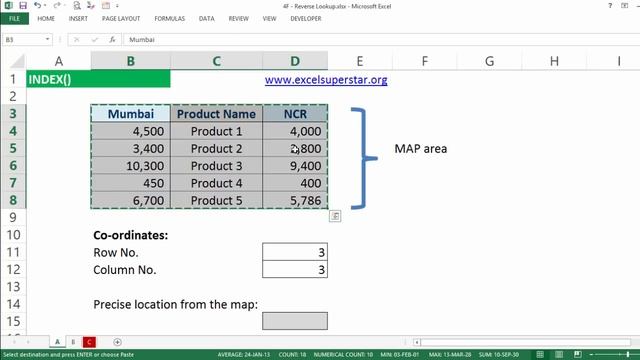Select column F header
This screenshot has height=360, width=640.
click(424, 61)
